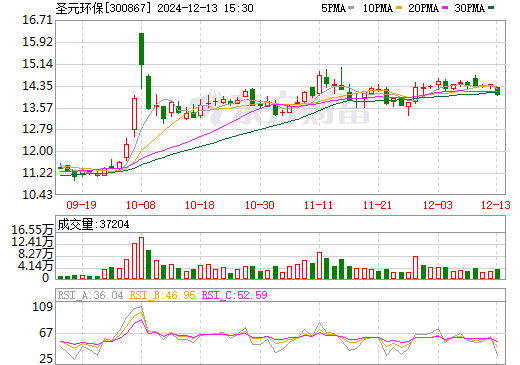Click the 12-13 date label
The height and width of the screenshot is (365, 520).
496,205
